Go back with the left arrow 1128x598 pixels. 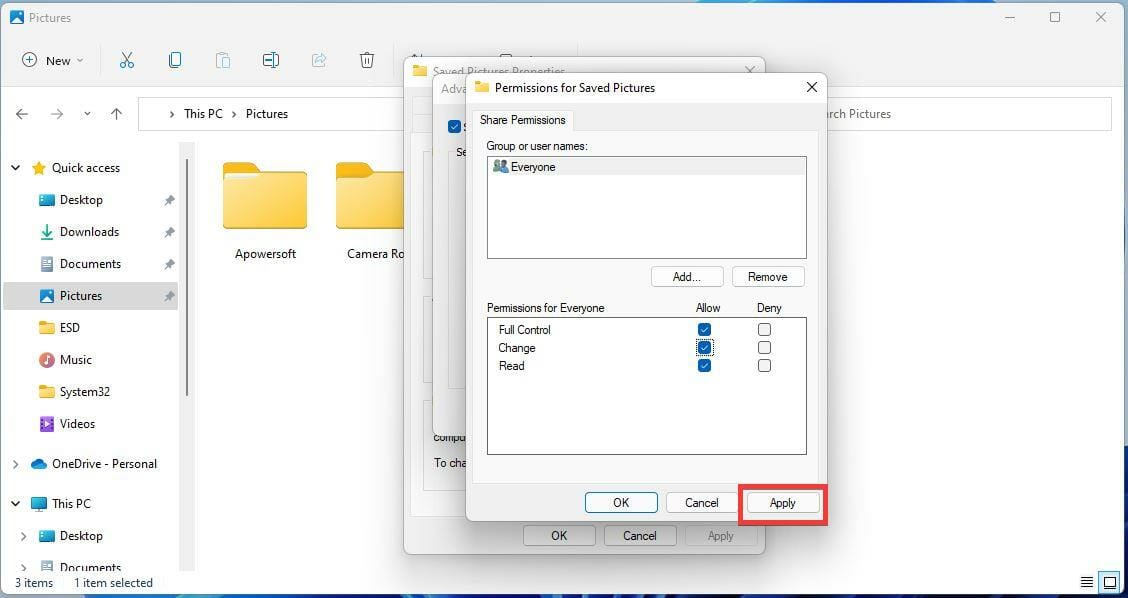pyautogui.click(x=22, y=114)
